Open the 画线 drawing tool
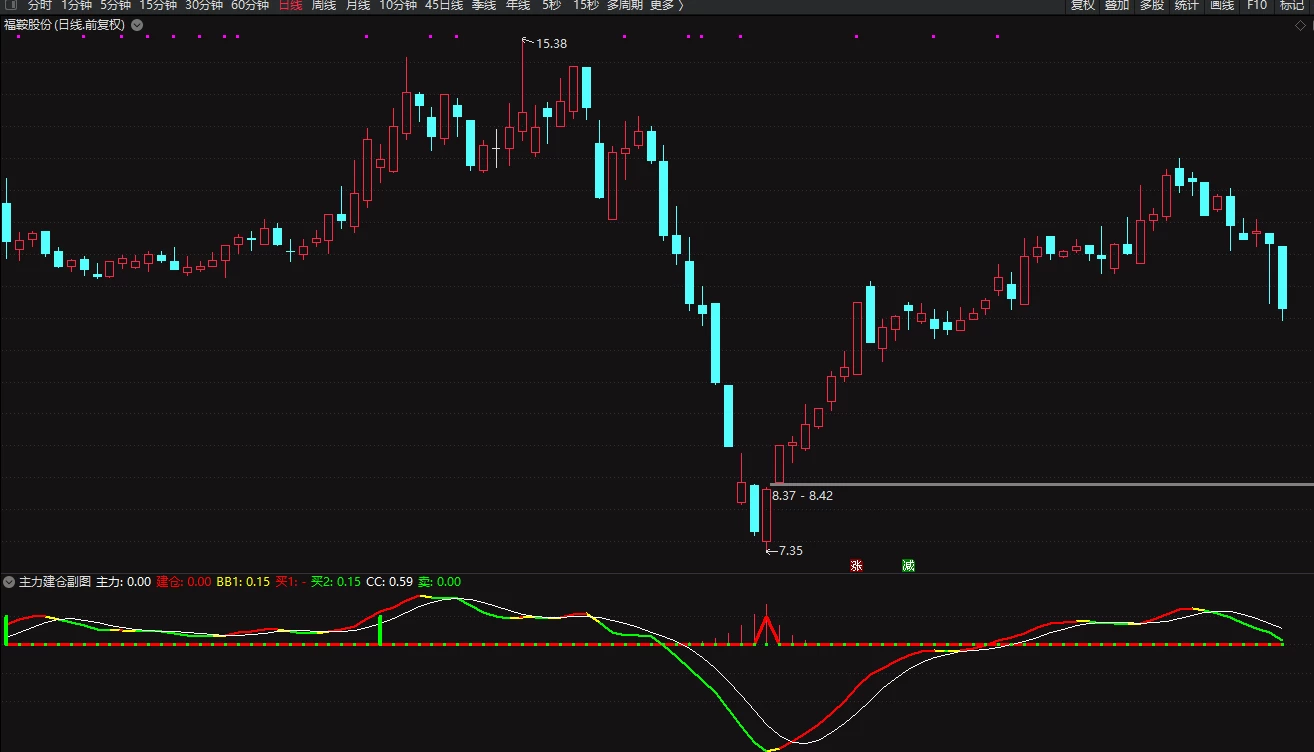 coord(1222,5)
